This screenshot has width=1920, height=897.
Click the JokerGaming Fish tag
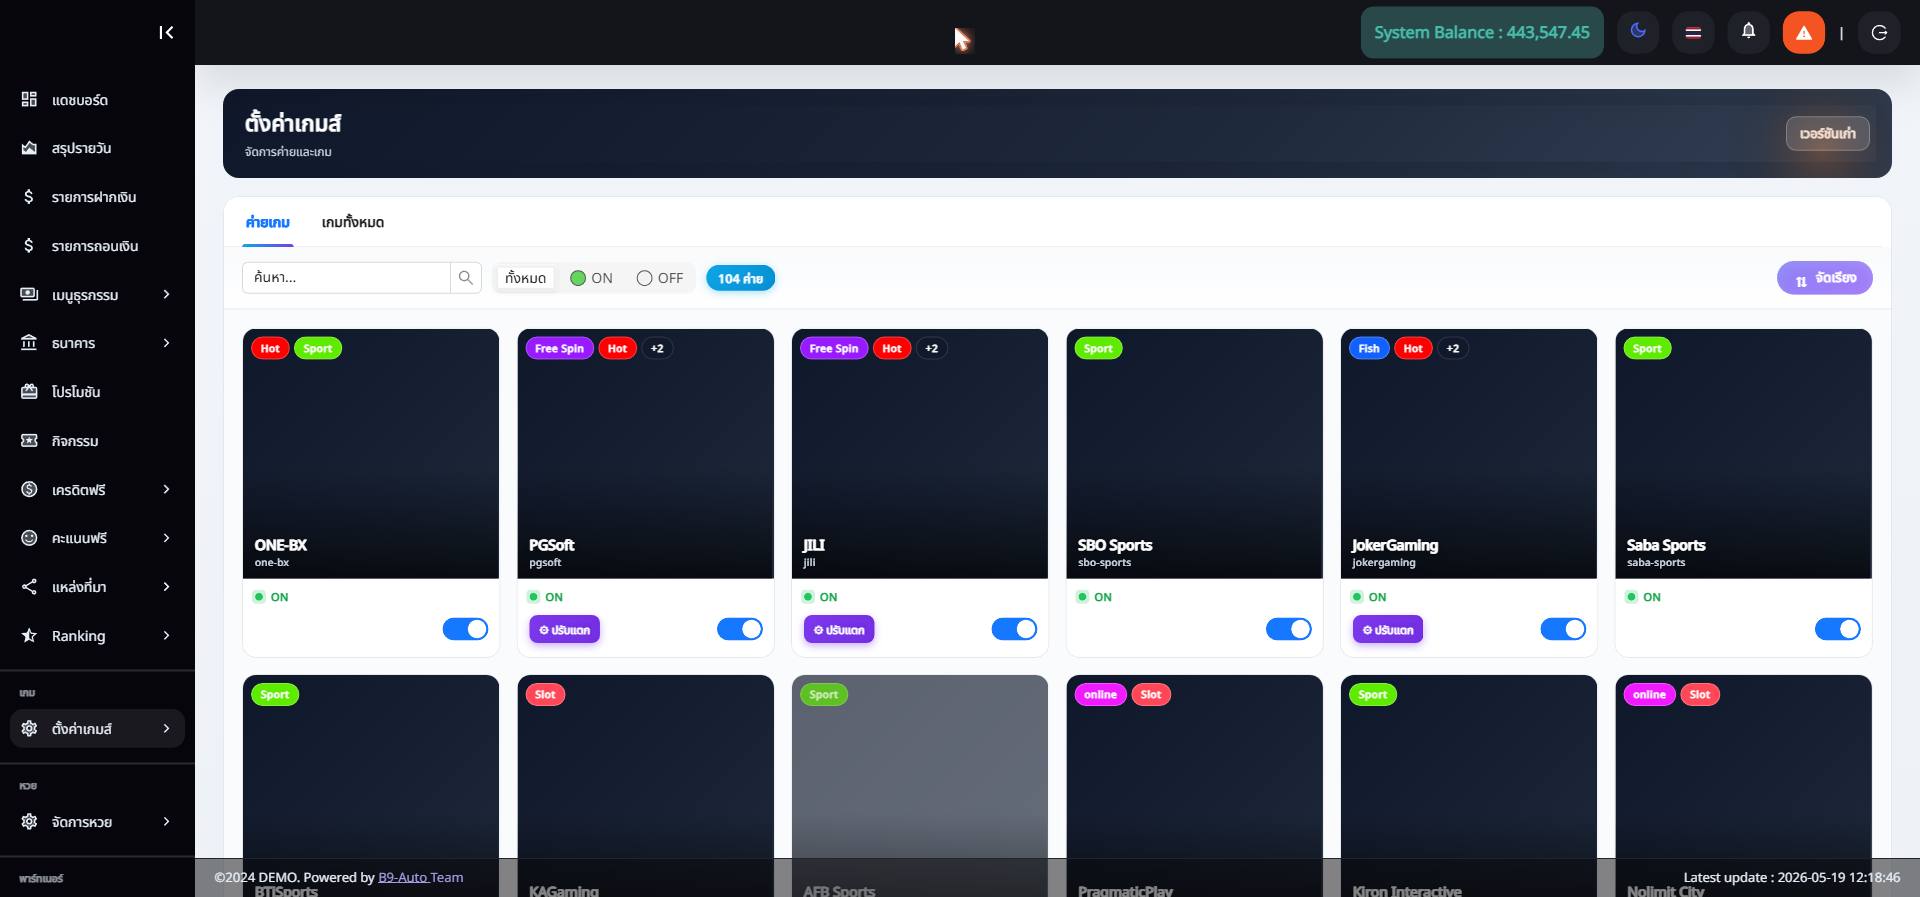coord(1369,348)
